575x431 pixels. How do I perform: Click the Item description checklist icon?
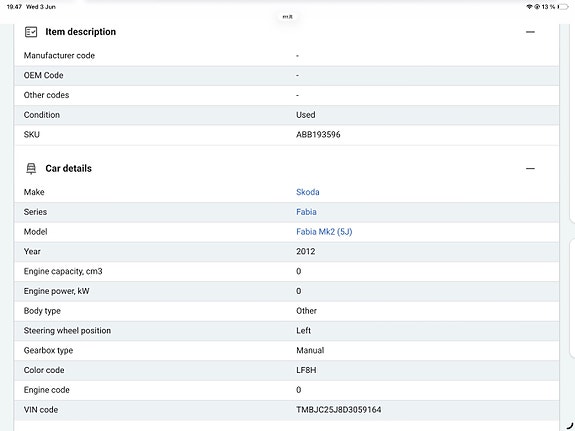click(x=31, y=32)
